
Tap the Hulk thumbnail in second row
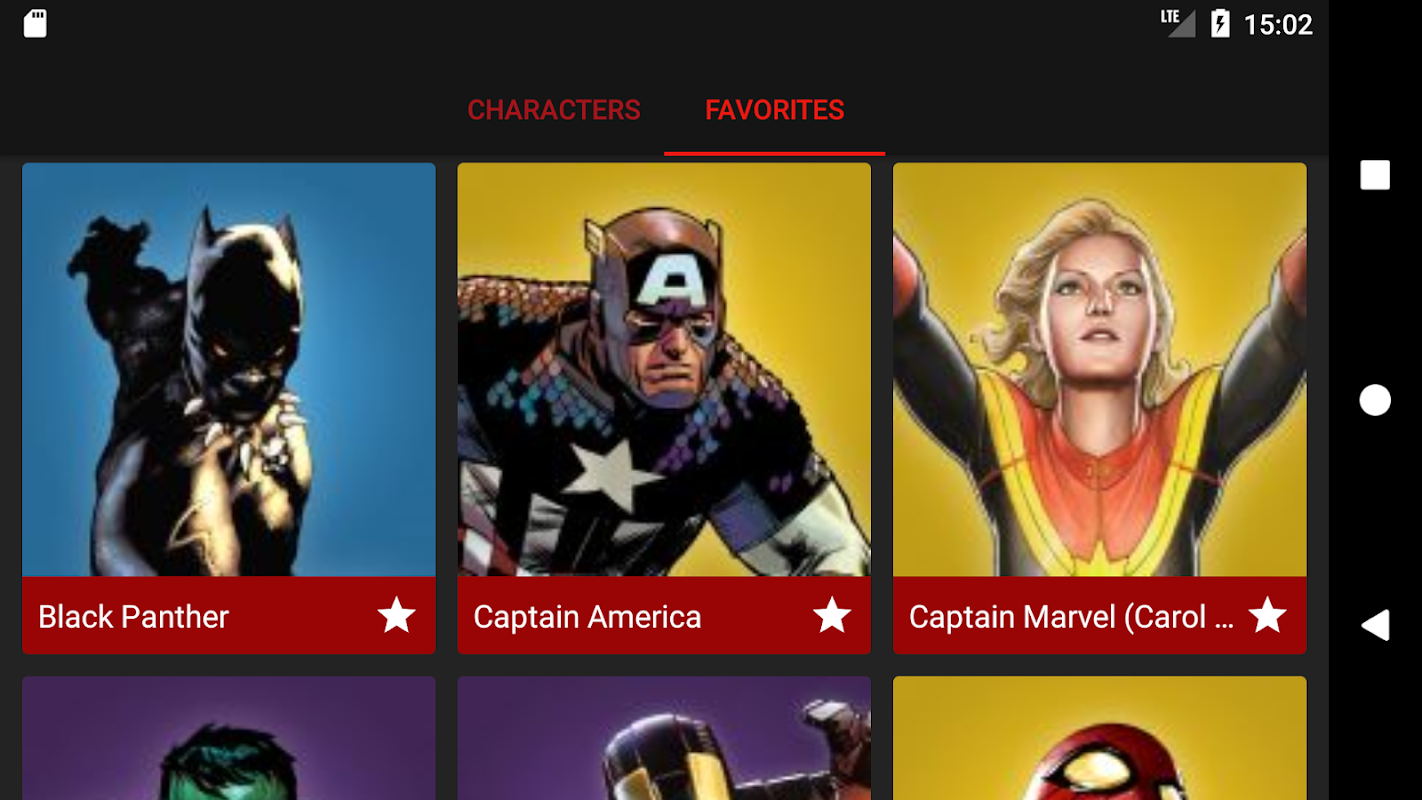coord(229,738)
